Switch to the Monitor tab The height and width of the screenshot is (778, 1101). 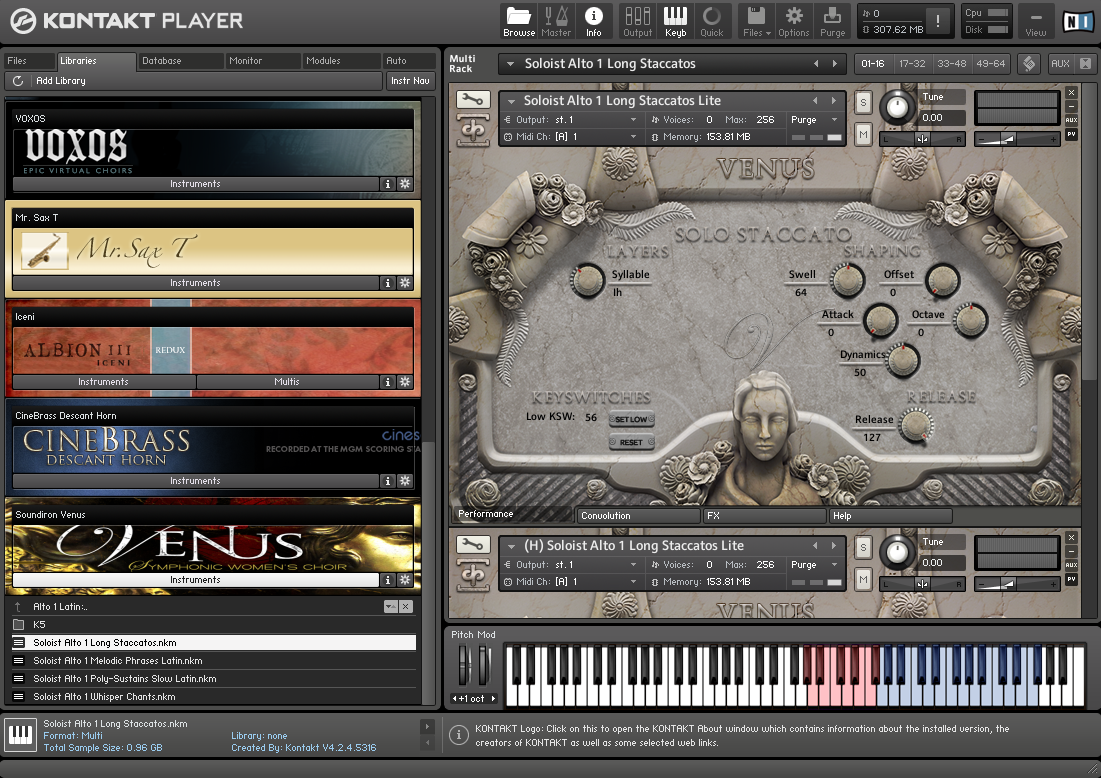pyautogui.click(x=263, y=61)
